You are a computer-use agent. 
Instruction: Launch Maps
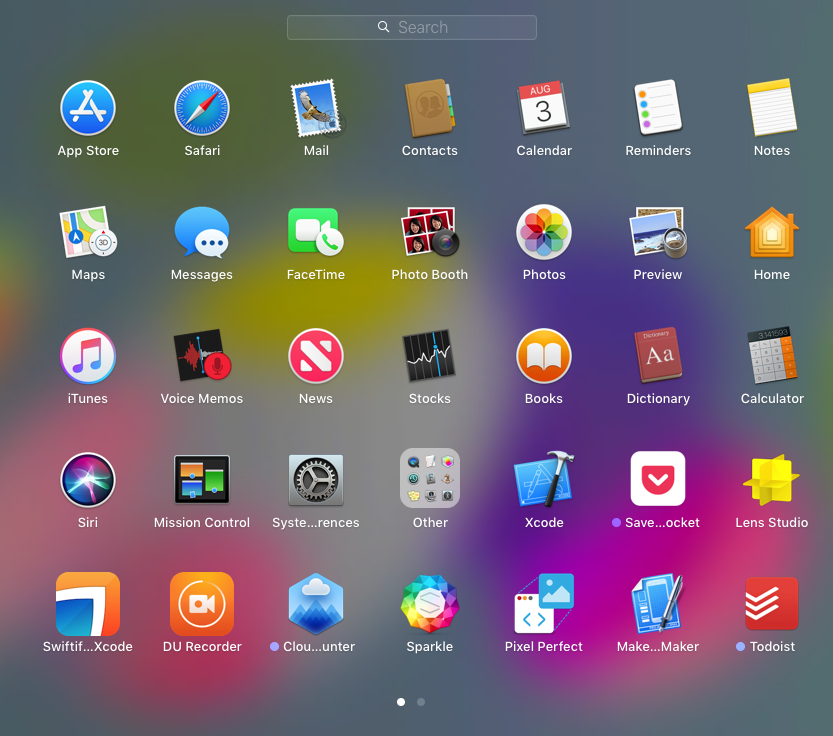pyautogui.click(x=88, y=232)
